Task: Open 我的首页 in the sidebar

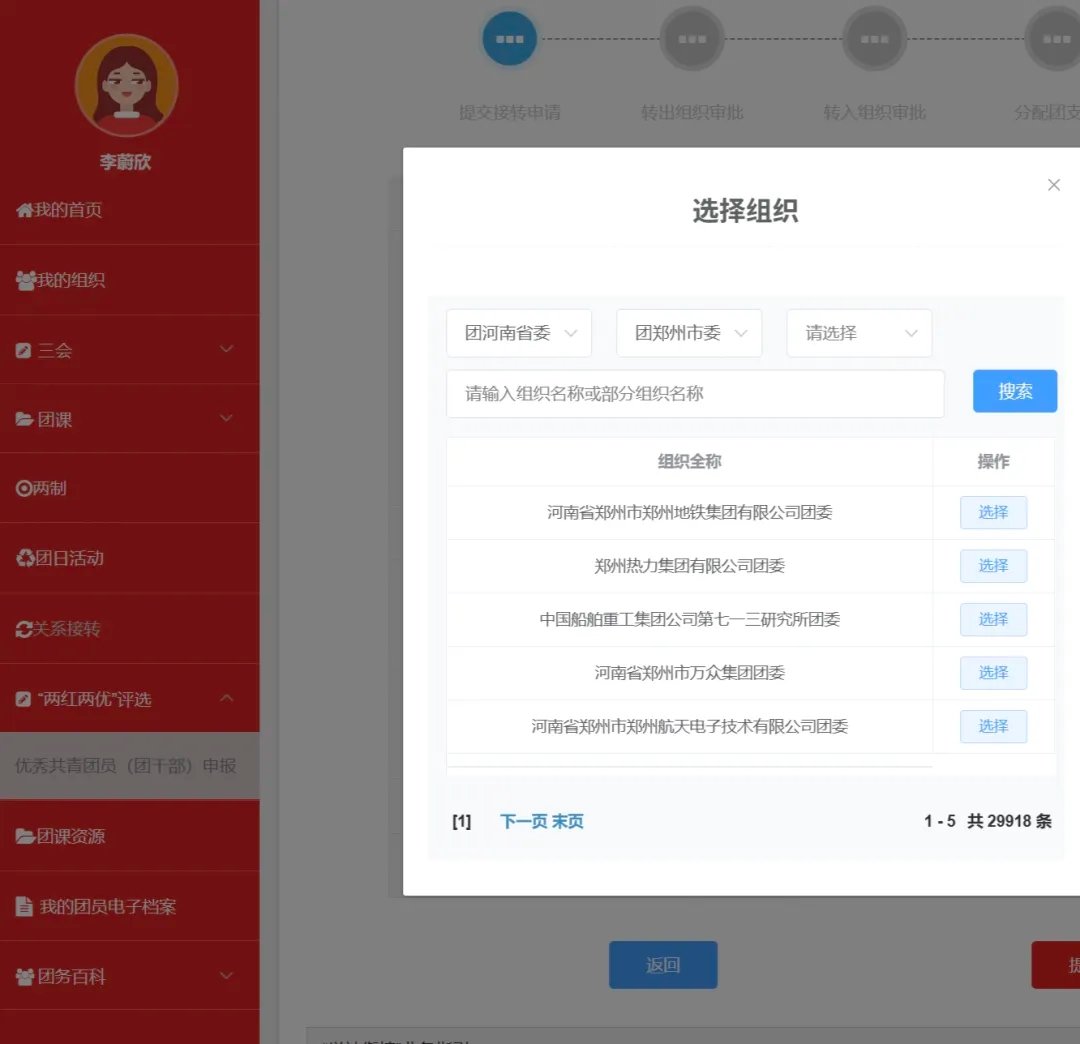Action: [60, 210]
